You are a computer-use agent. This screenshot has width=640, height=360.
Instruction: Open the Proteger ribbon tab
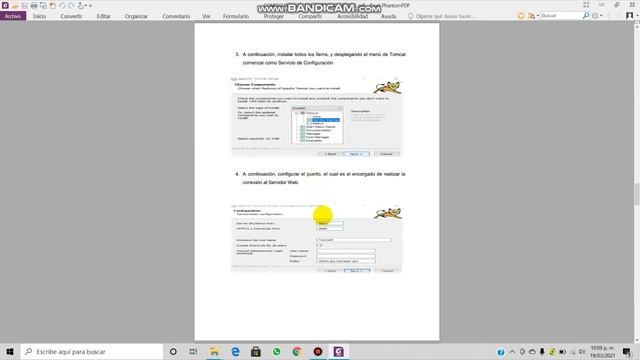coord(273,16)
